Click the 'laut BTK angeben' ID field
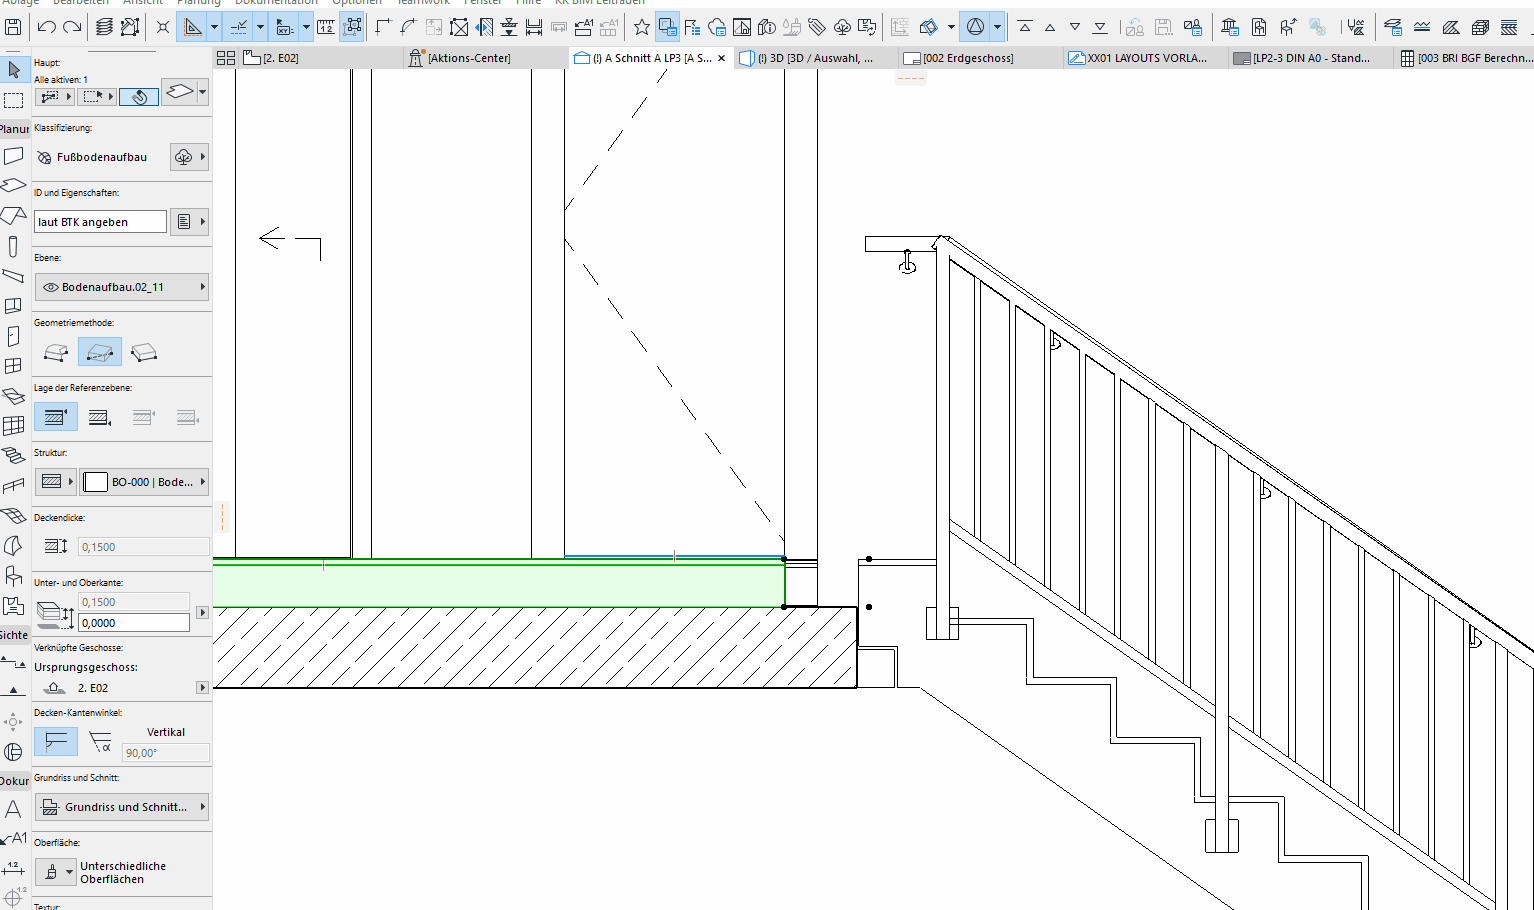1534x910 pixels. click(x=101, y=222)
